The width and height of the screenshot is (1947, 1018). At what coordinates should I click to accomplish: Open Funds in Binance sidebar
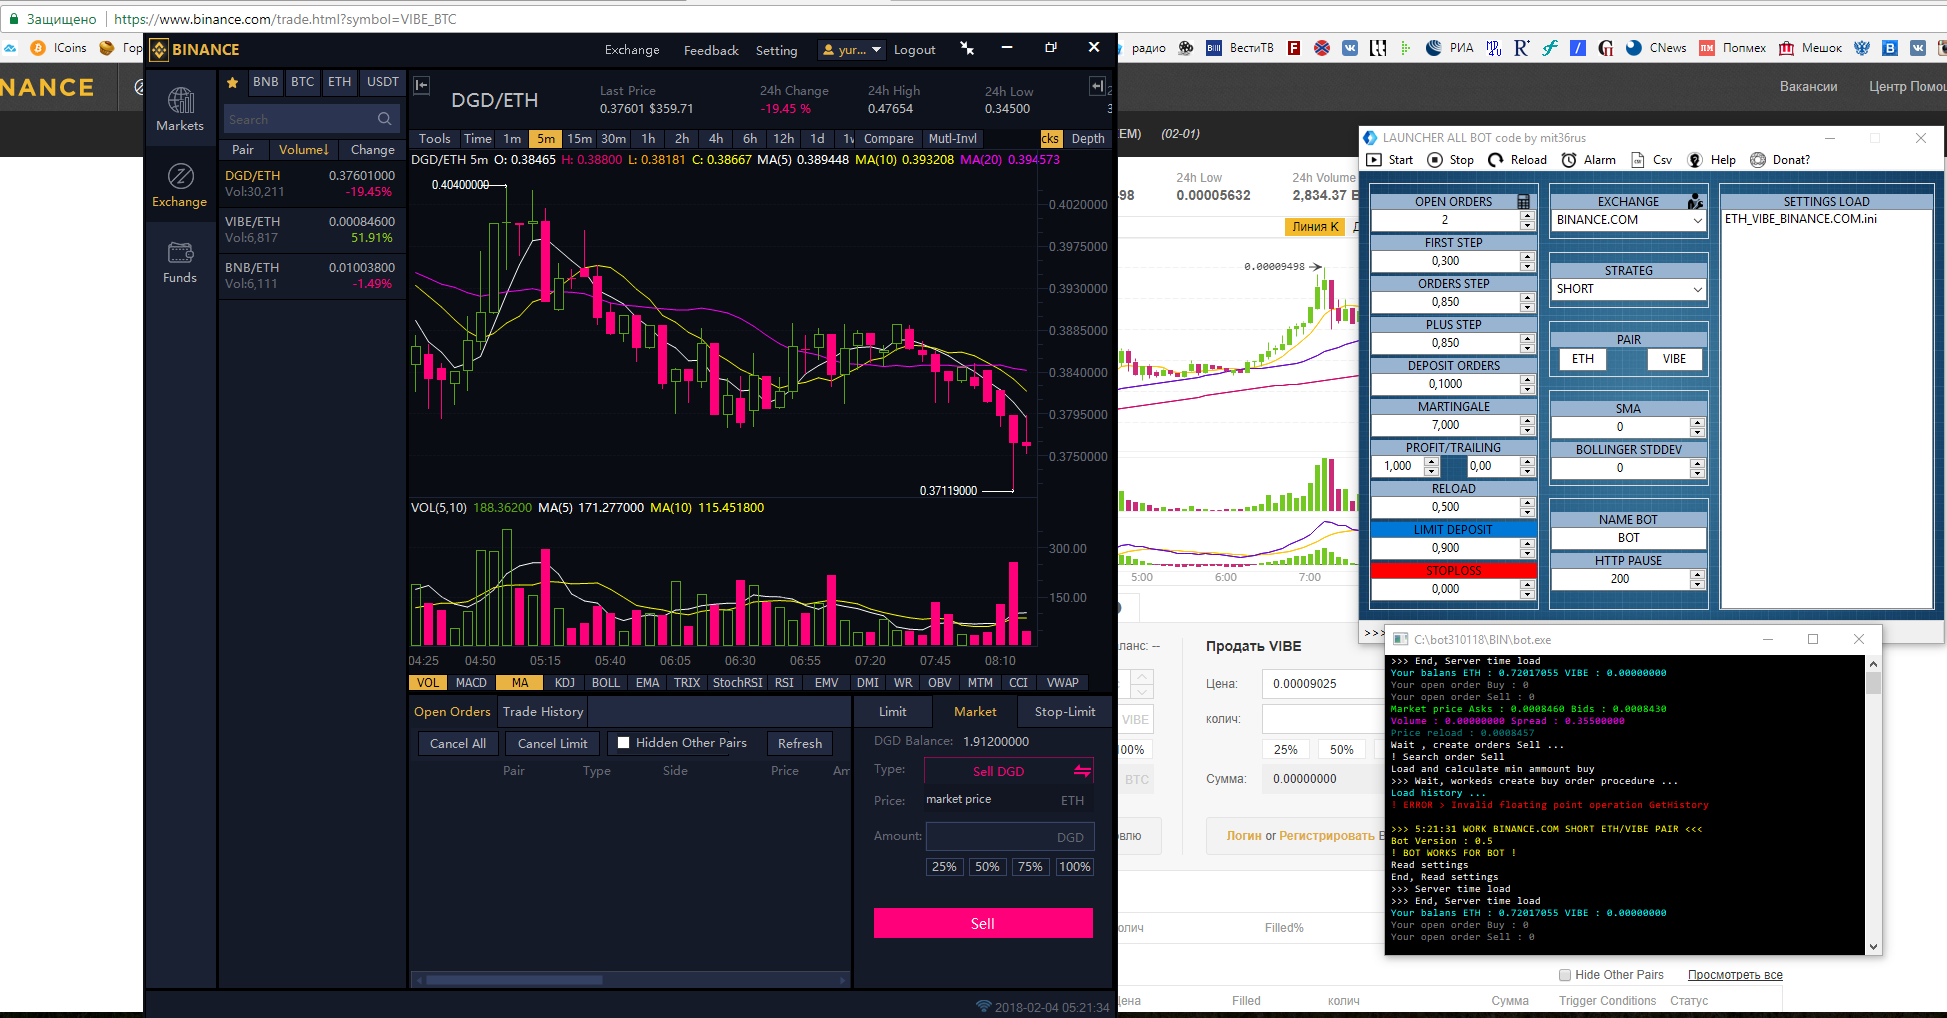[180, 262]
